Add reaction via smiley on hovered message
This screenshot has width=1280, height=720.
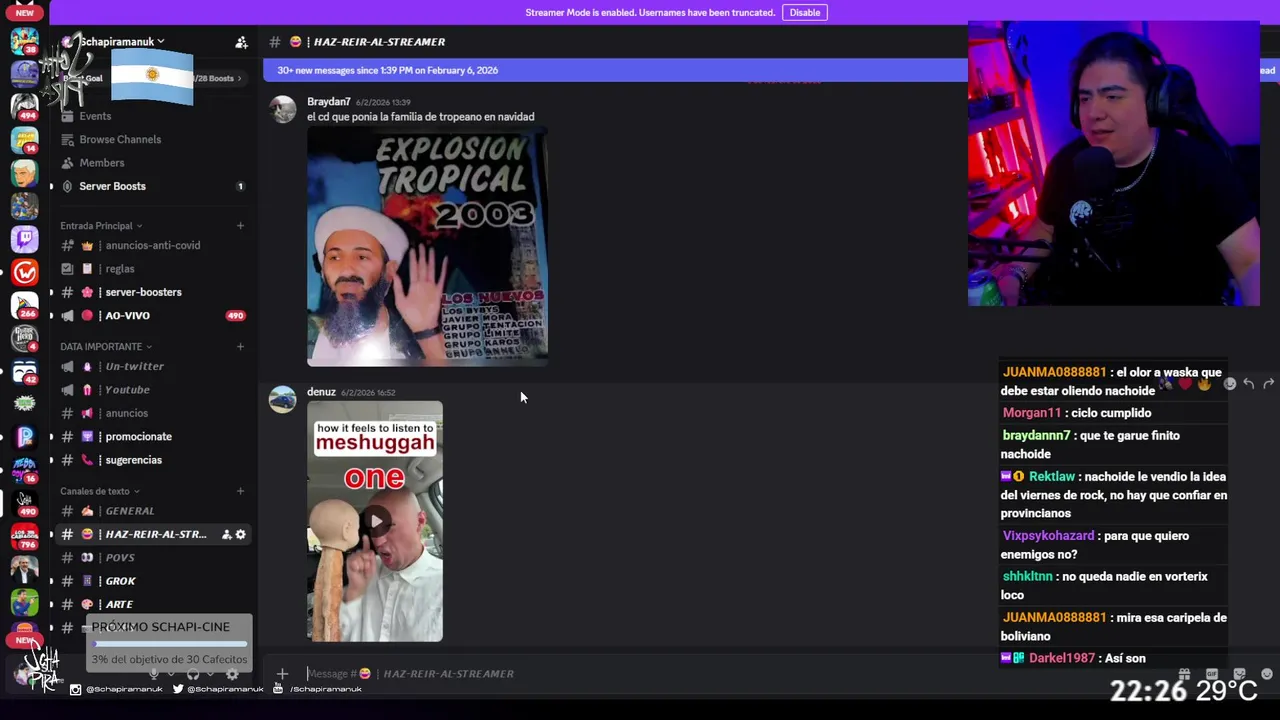coord(1230,384)
